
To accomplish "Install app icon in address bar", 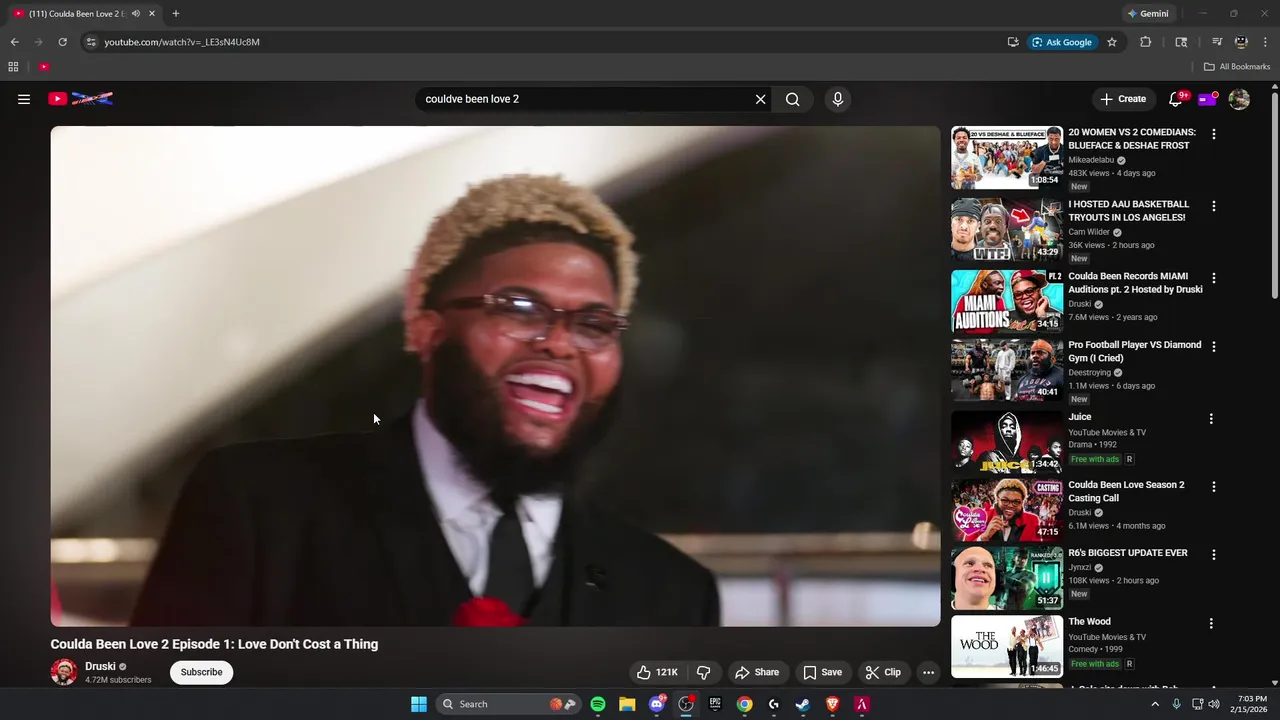I will [x=1013, y=42].
